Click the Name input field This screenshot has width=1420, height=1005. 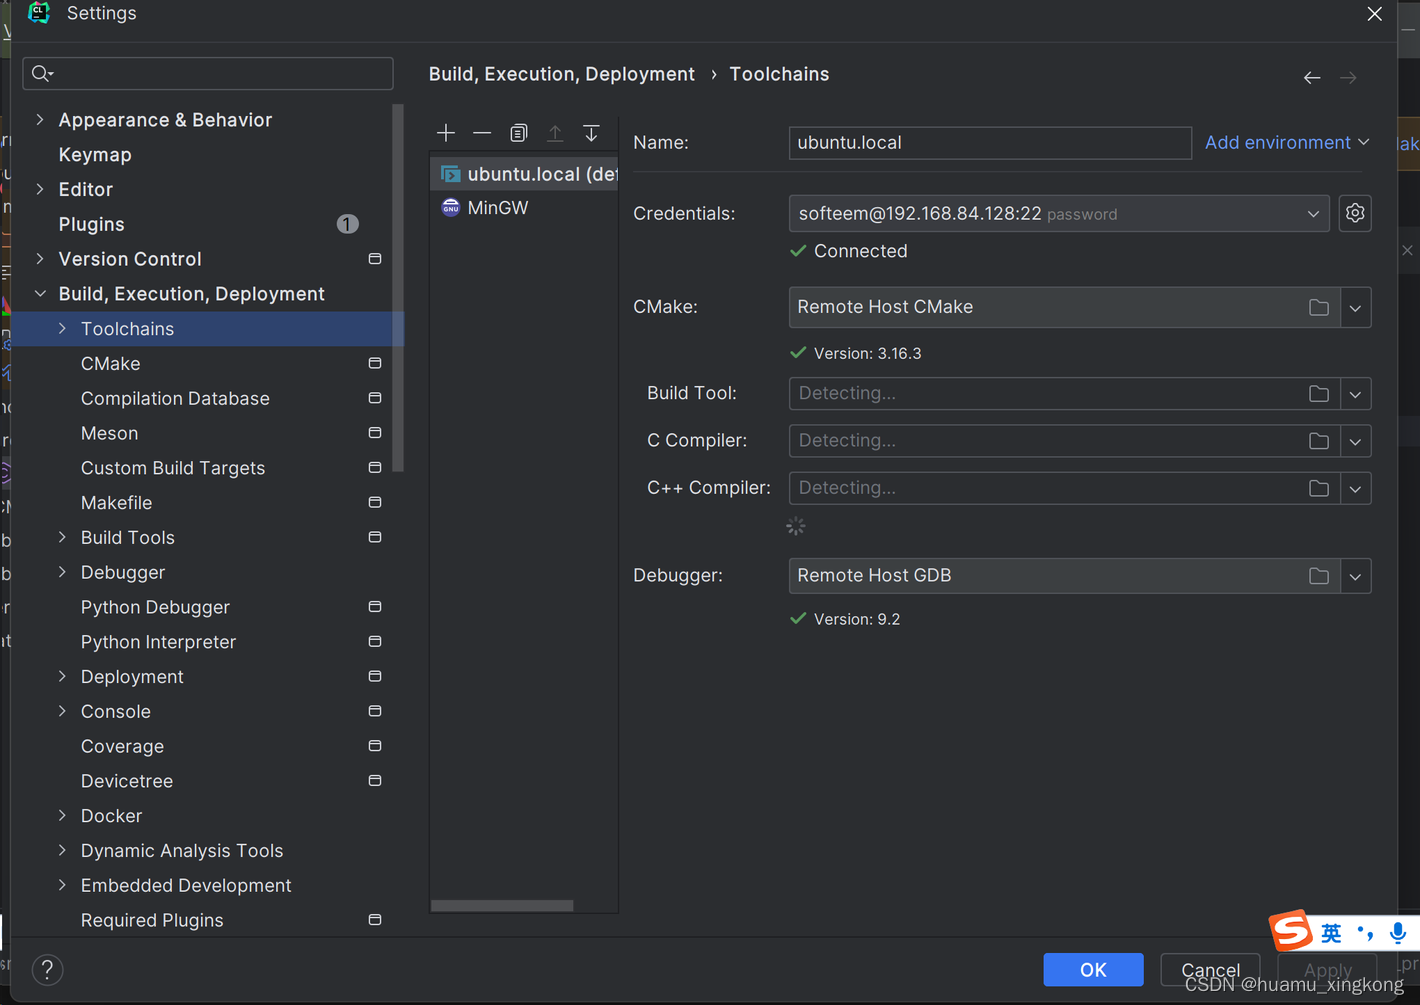(x=990, y=142)
